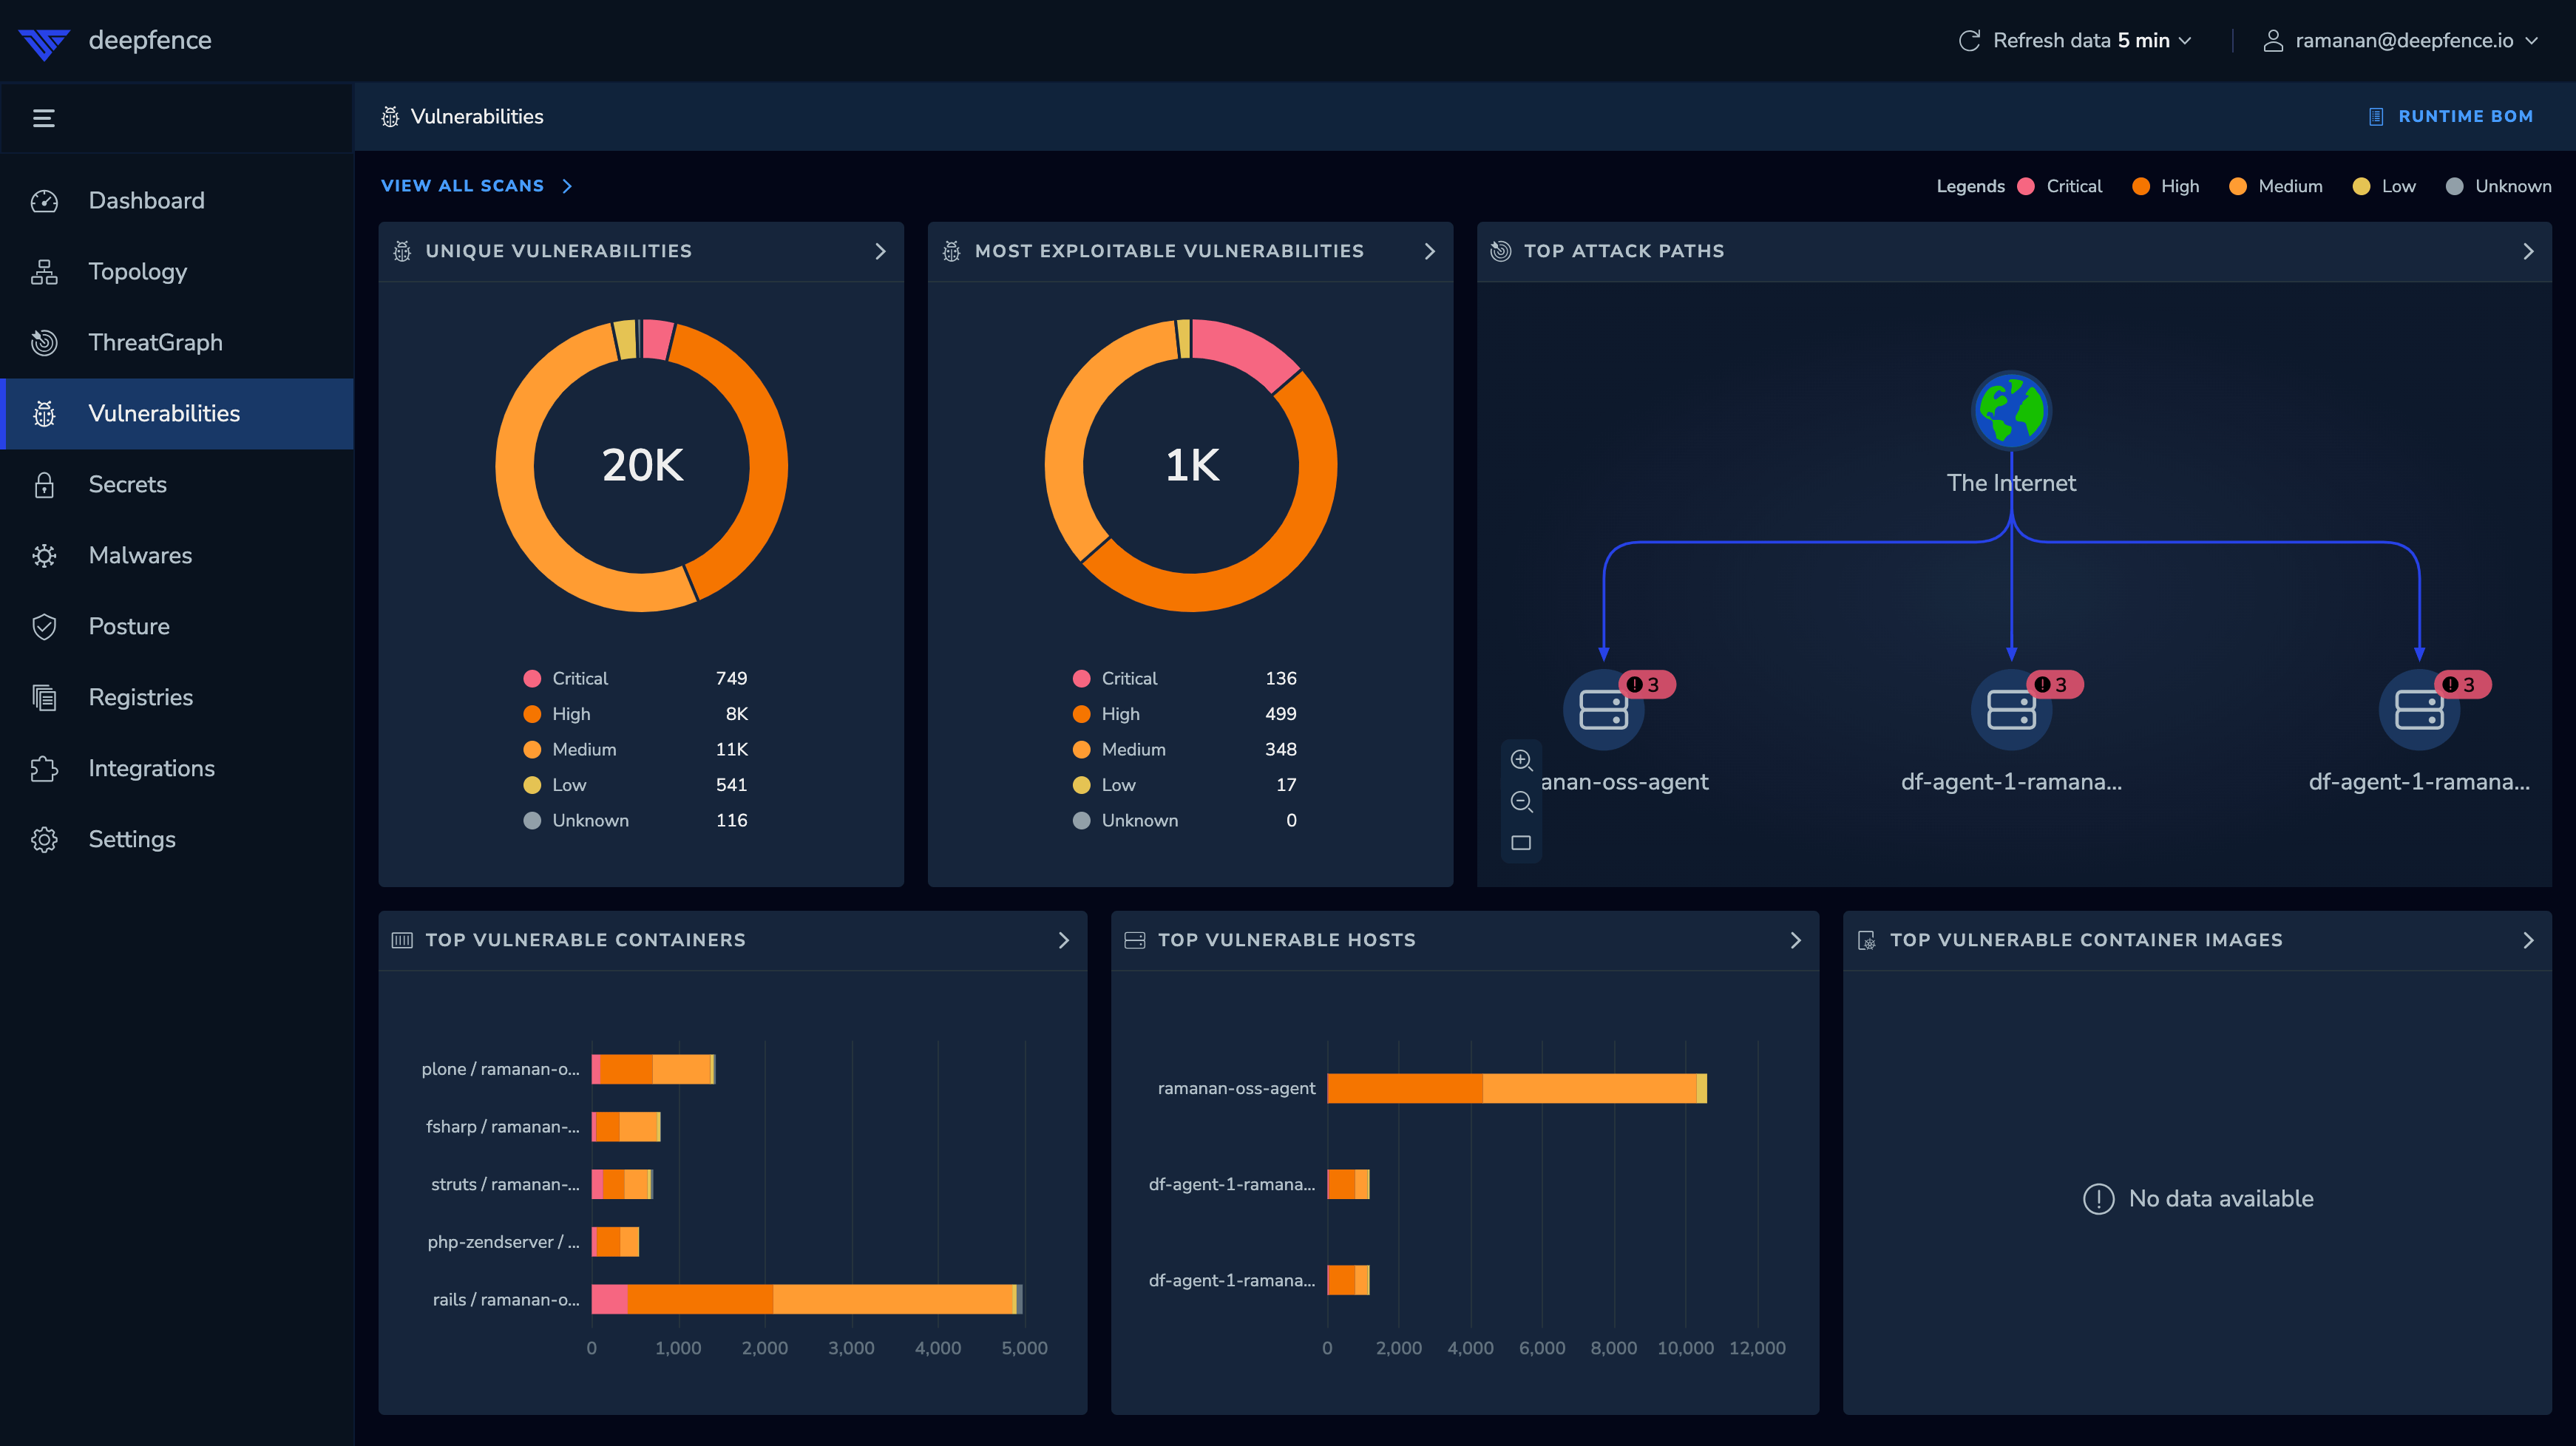
Task: Click the Secrets lock icon
Action: point(44,485)
